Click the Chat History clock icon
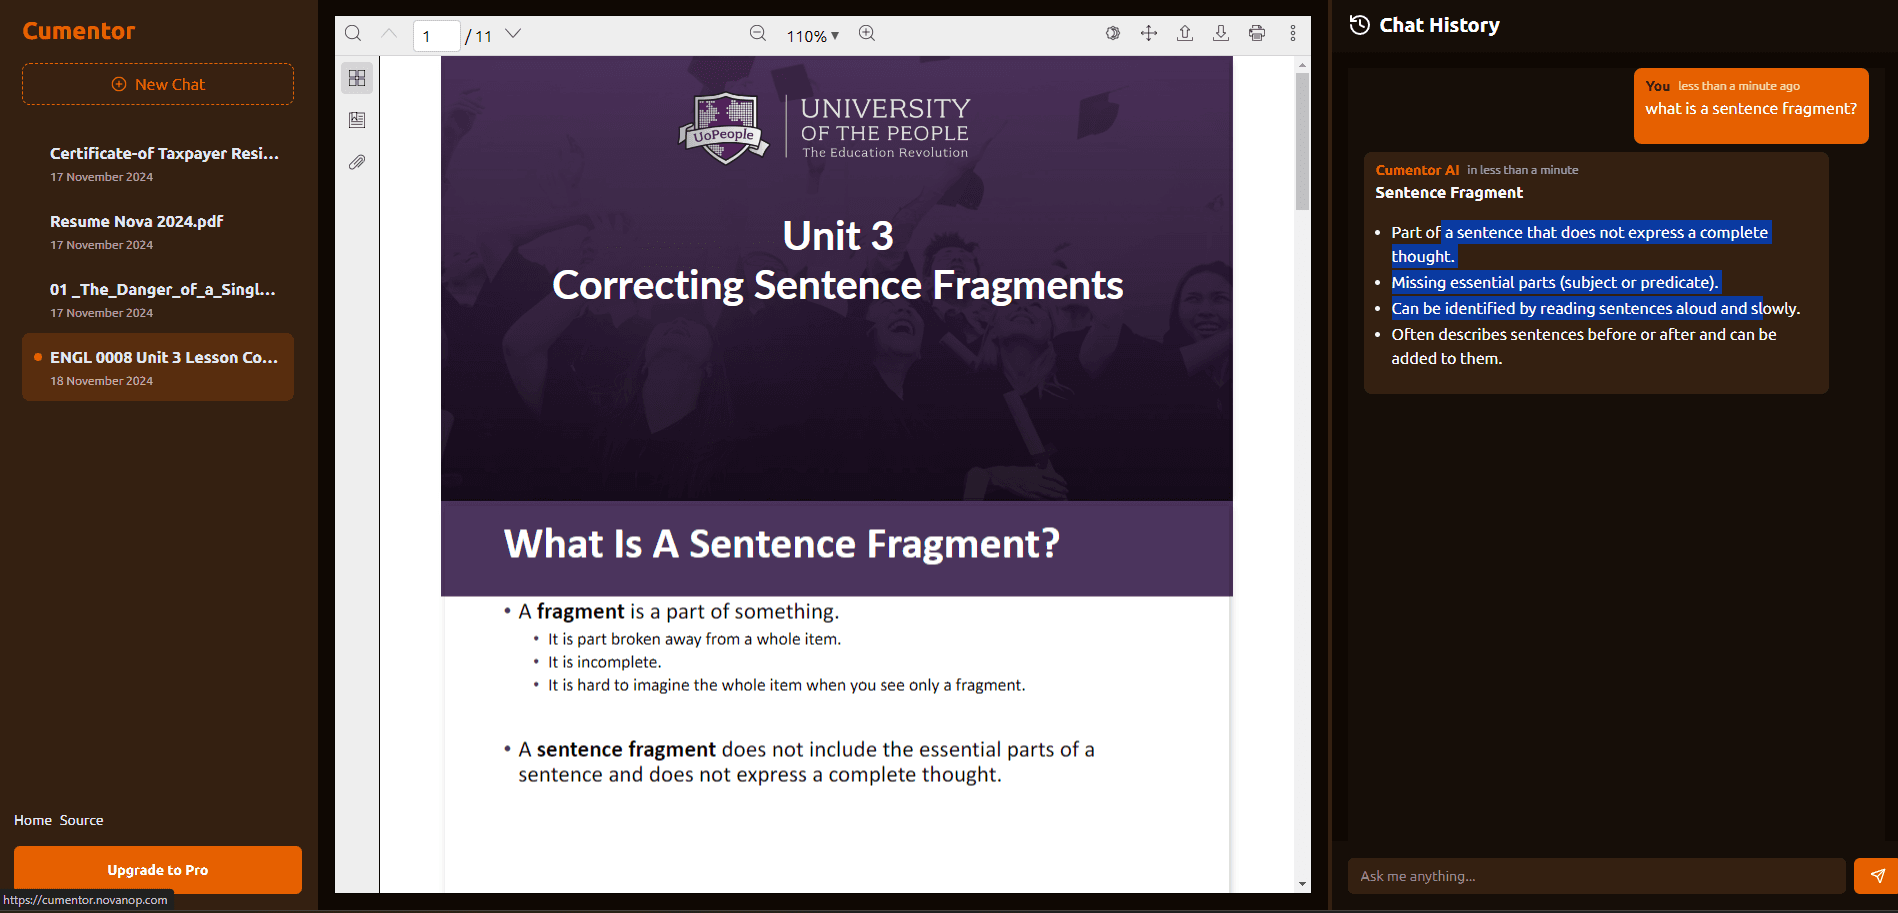 click(1359, 25)
